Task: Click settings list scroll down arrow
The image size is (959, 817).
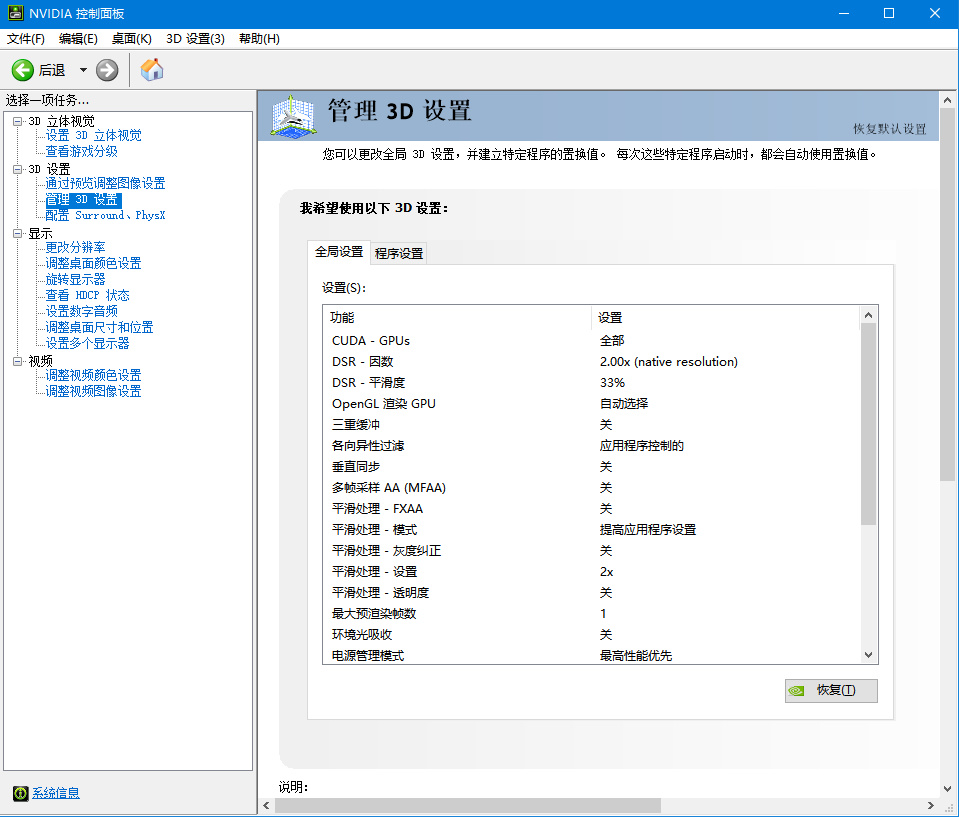Action: click(868, 653)
